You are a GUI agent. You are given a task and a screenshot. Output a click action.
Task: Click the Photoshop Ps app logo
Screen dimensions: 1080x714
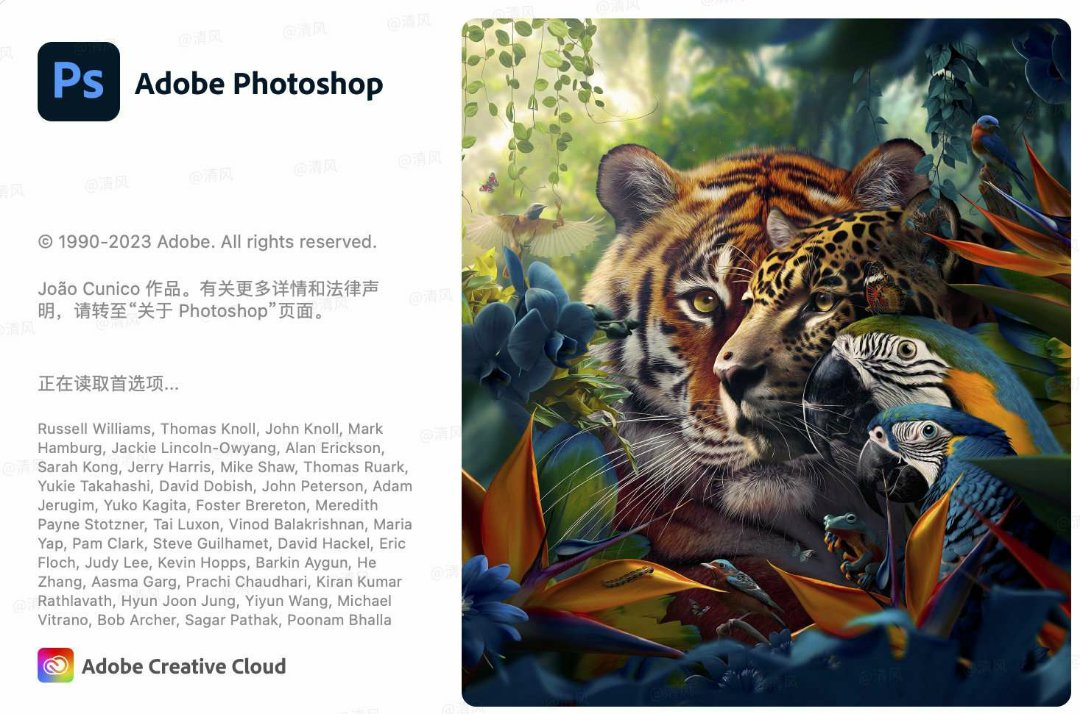[78, 81]
